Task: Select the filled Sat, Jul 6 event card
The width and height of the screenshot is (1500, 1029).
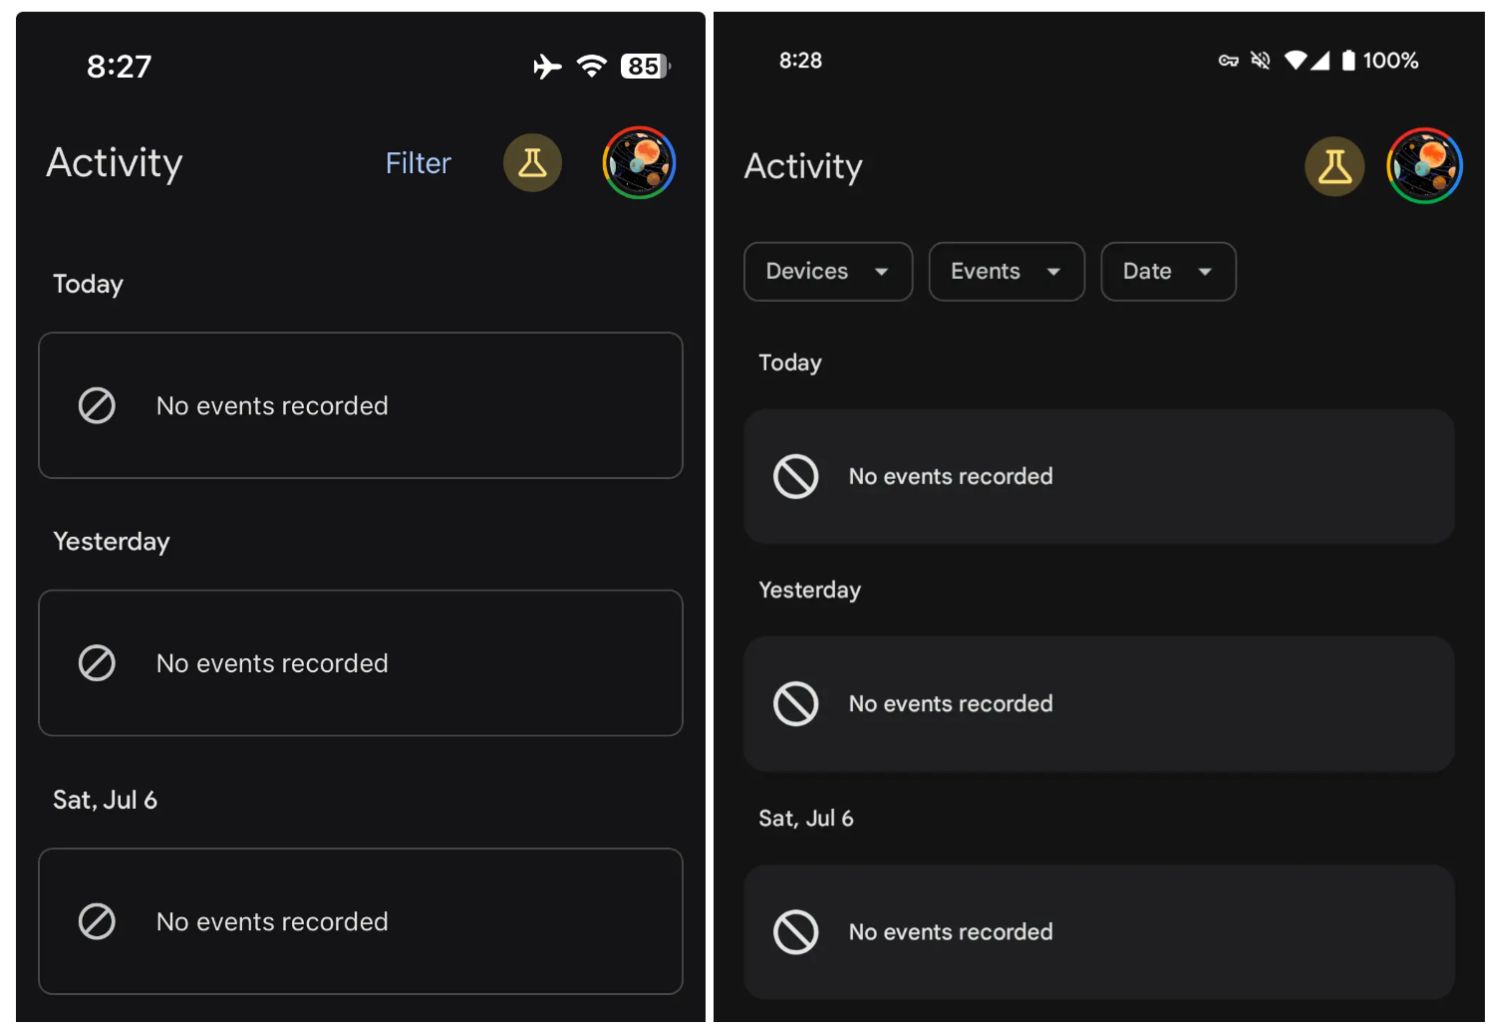Action: point(1098,932)
